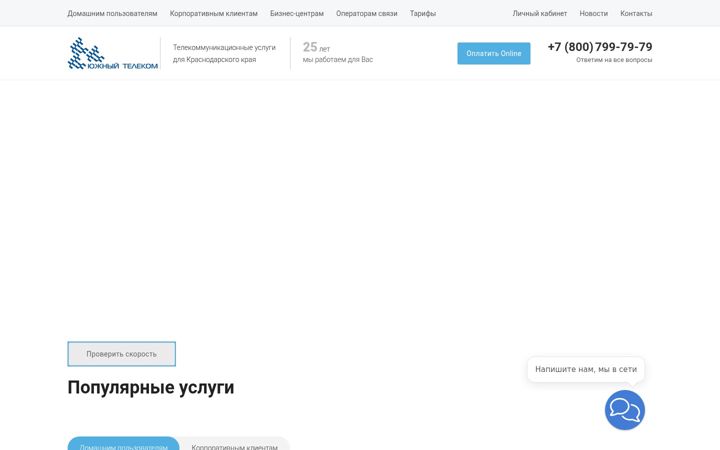Go to Новости page
The image size is (720, 450).
(593, 13)
